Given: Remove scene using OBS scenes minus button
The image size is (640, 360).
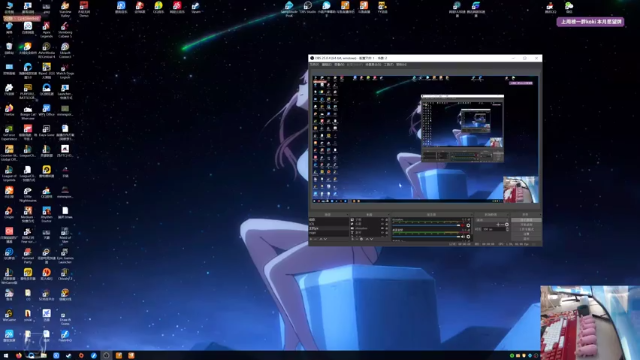Looking at the screenshot, I should point(315,239).
